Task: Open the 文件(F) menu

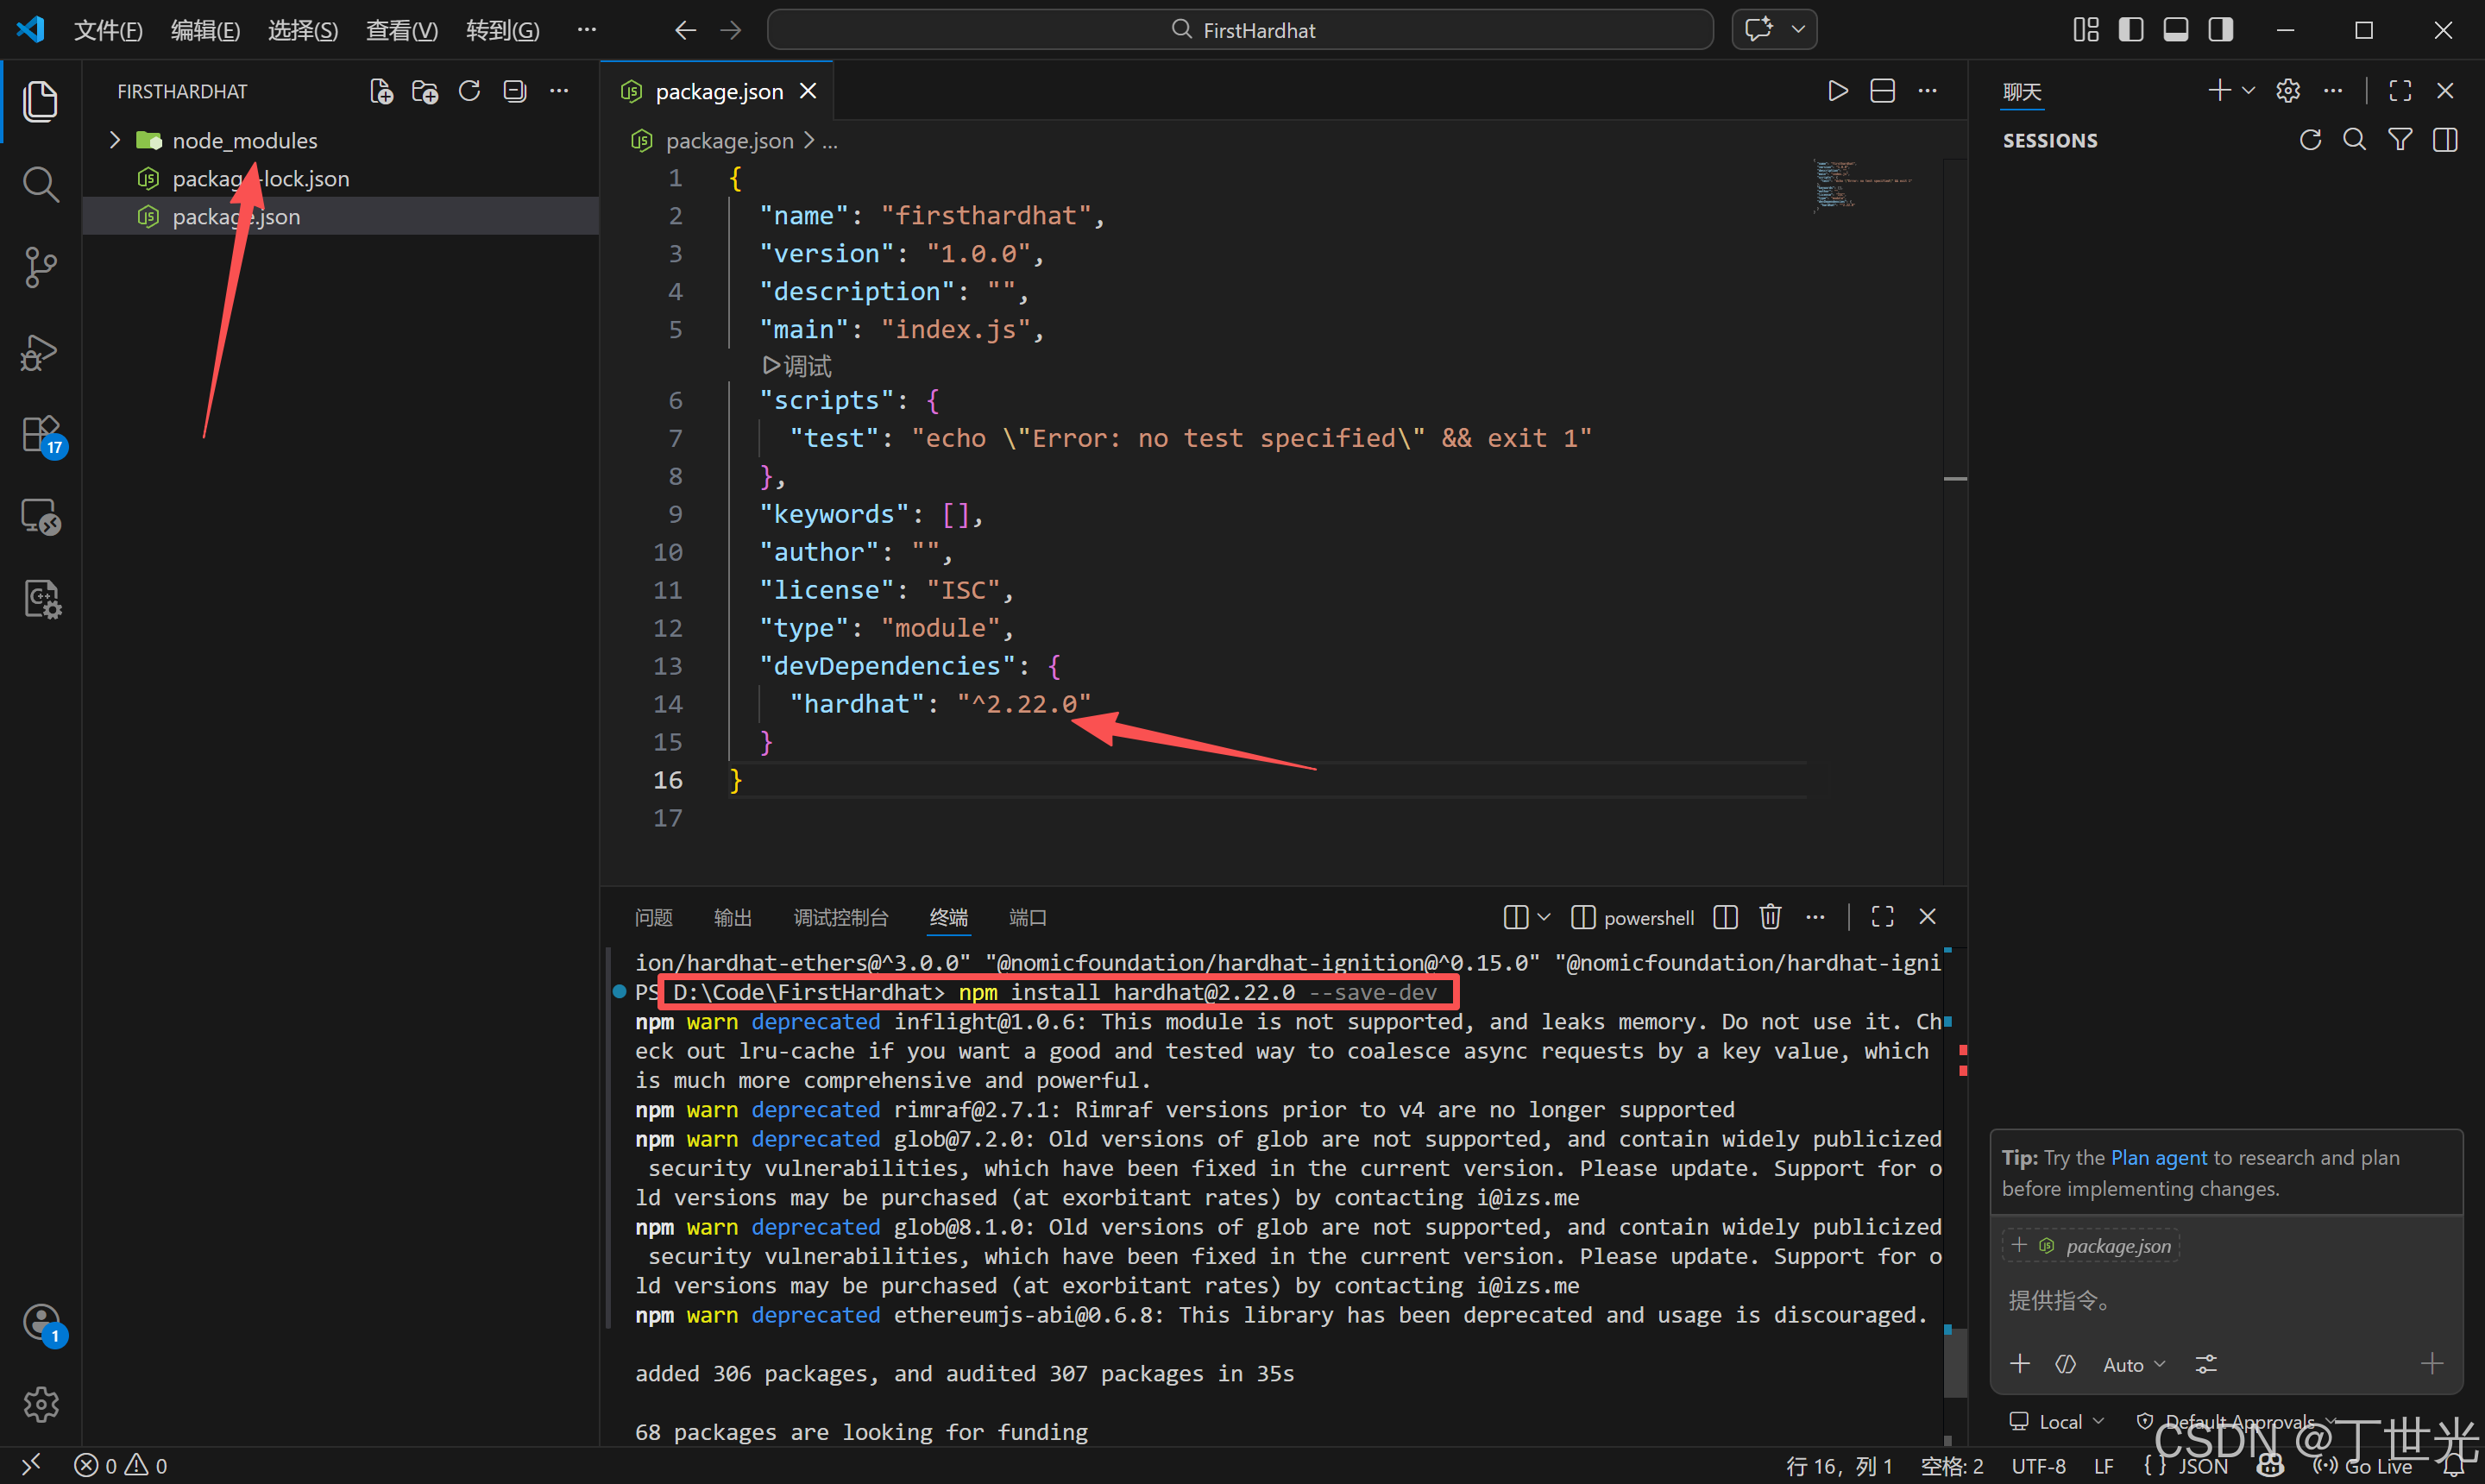Action: [x=108, y=30]
